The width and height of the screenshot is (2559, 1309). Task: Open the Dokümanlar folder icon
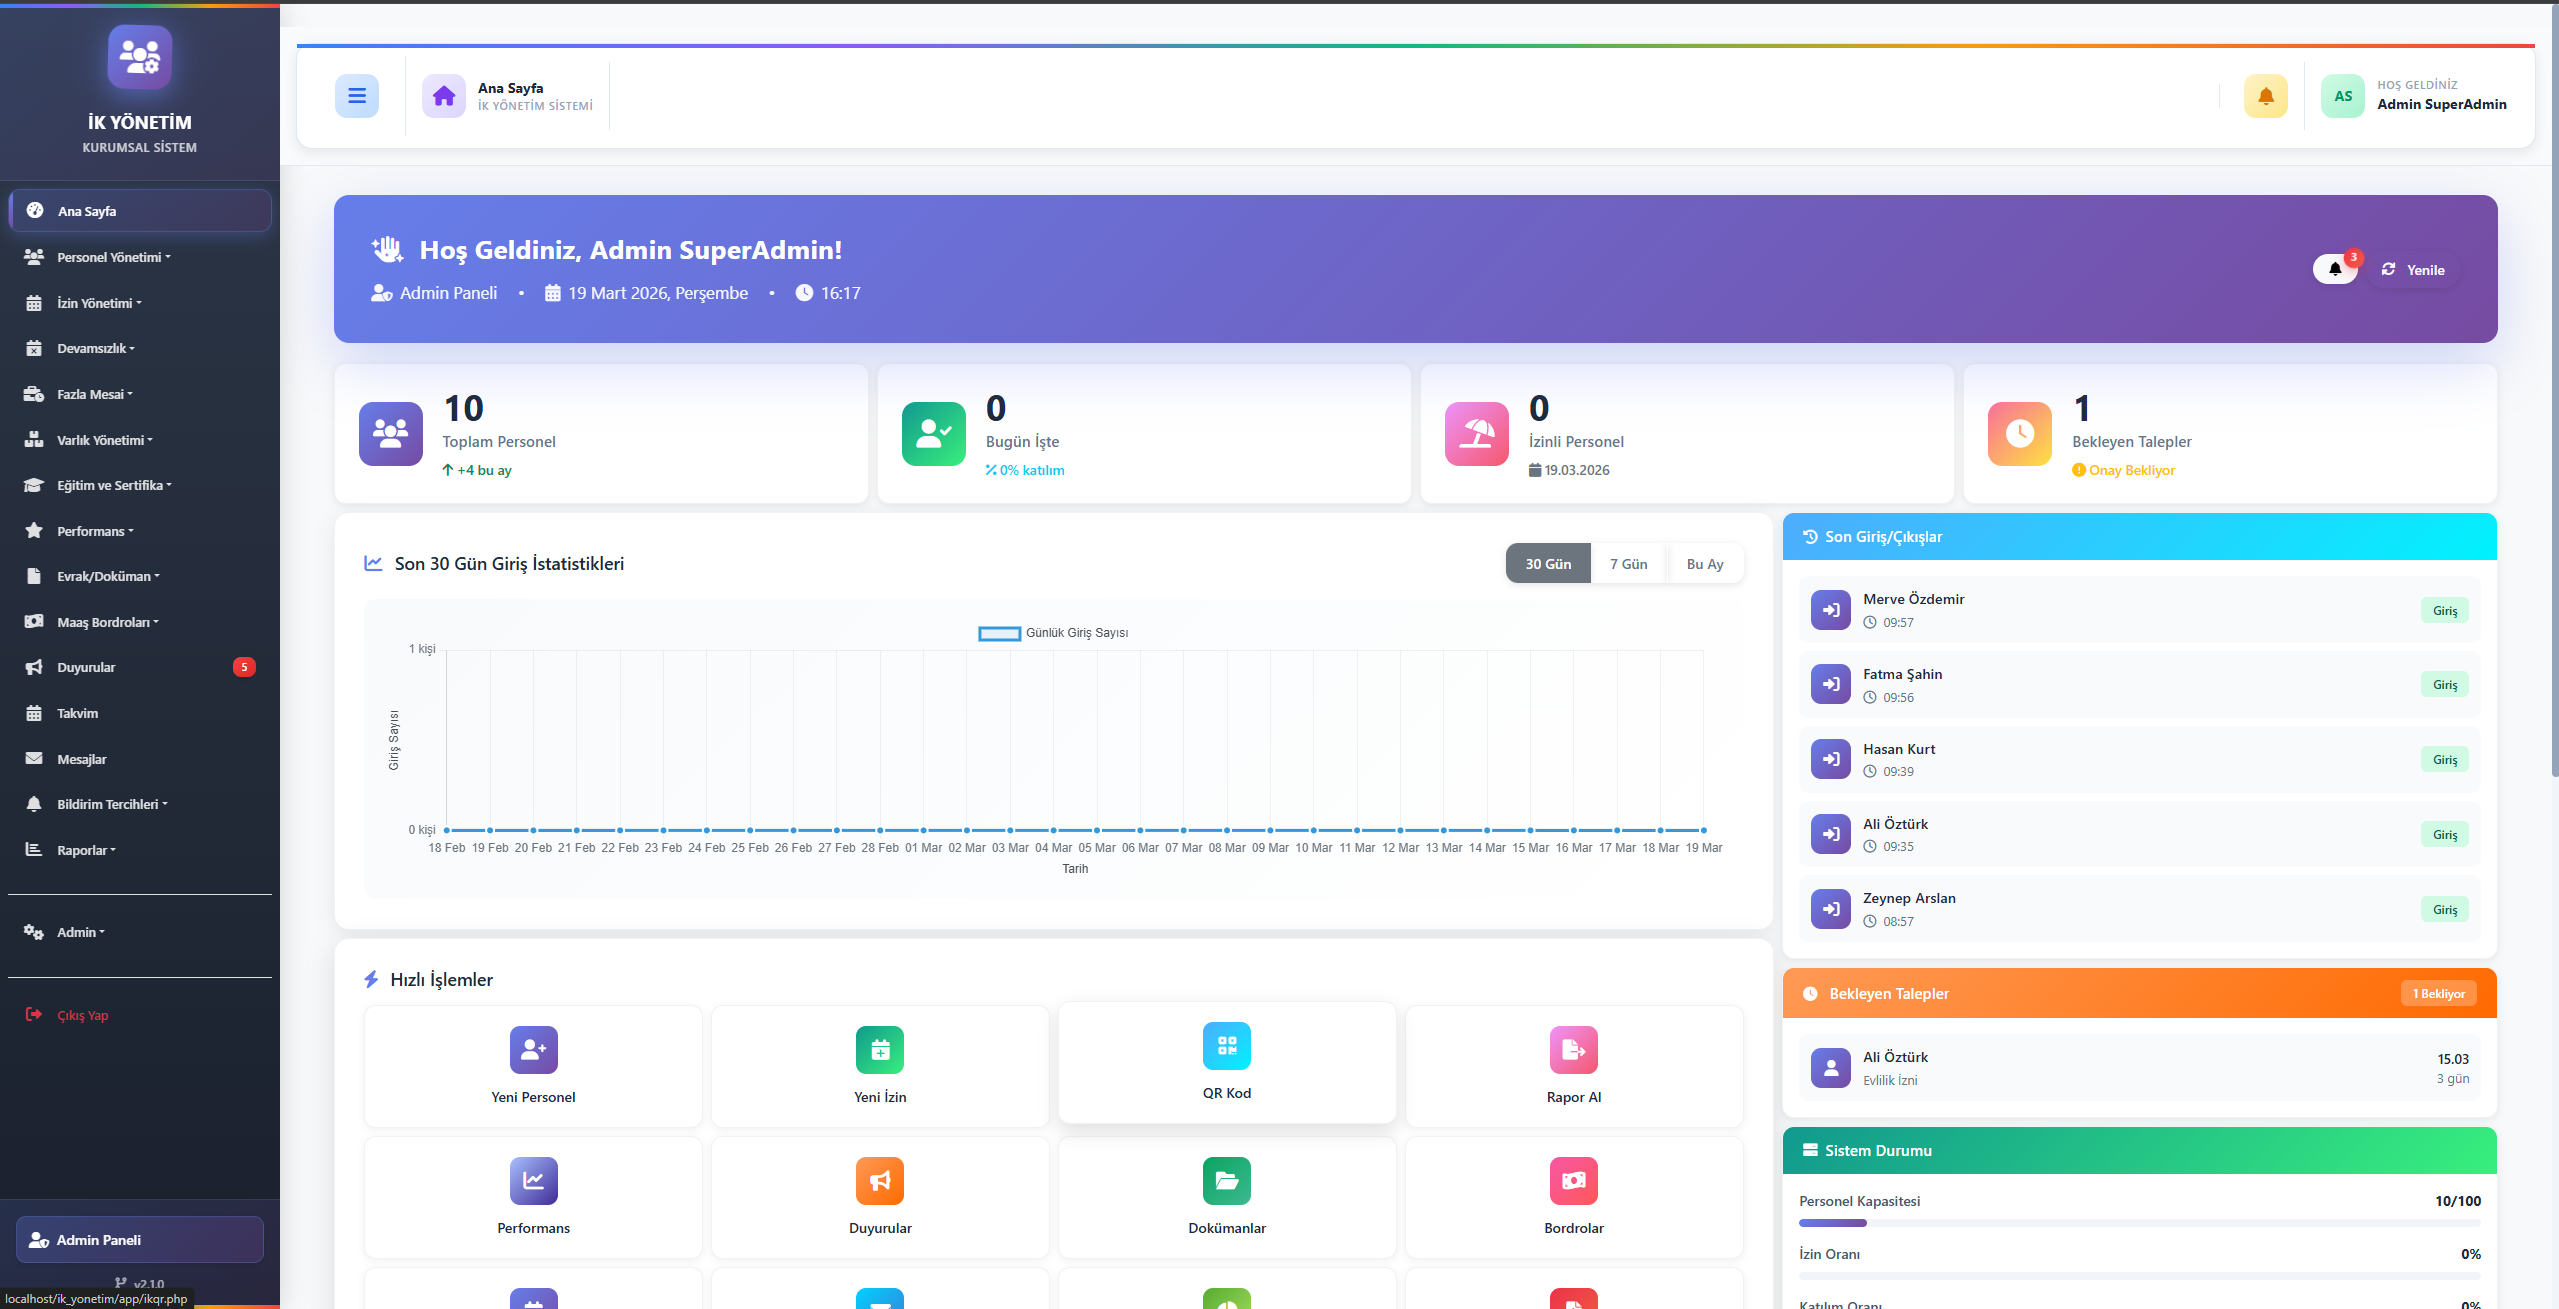pos(1226,1181)
